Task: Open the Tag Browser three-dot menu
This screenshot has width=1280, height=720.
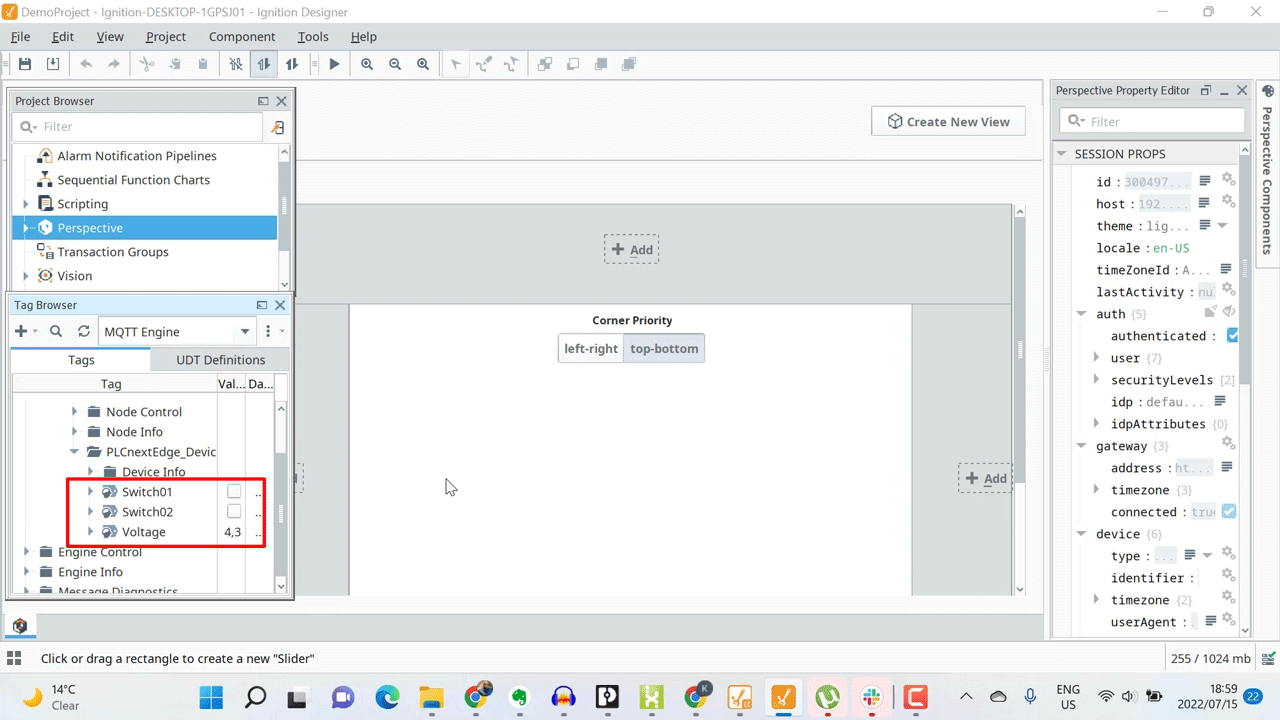Action: coord(268,331)
